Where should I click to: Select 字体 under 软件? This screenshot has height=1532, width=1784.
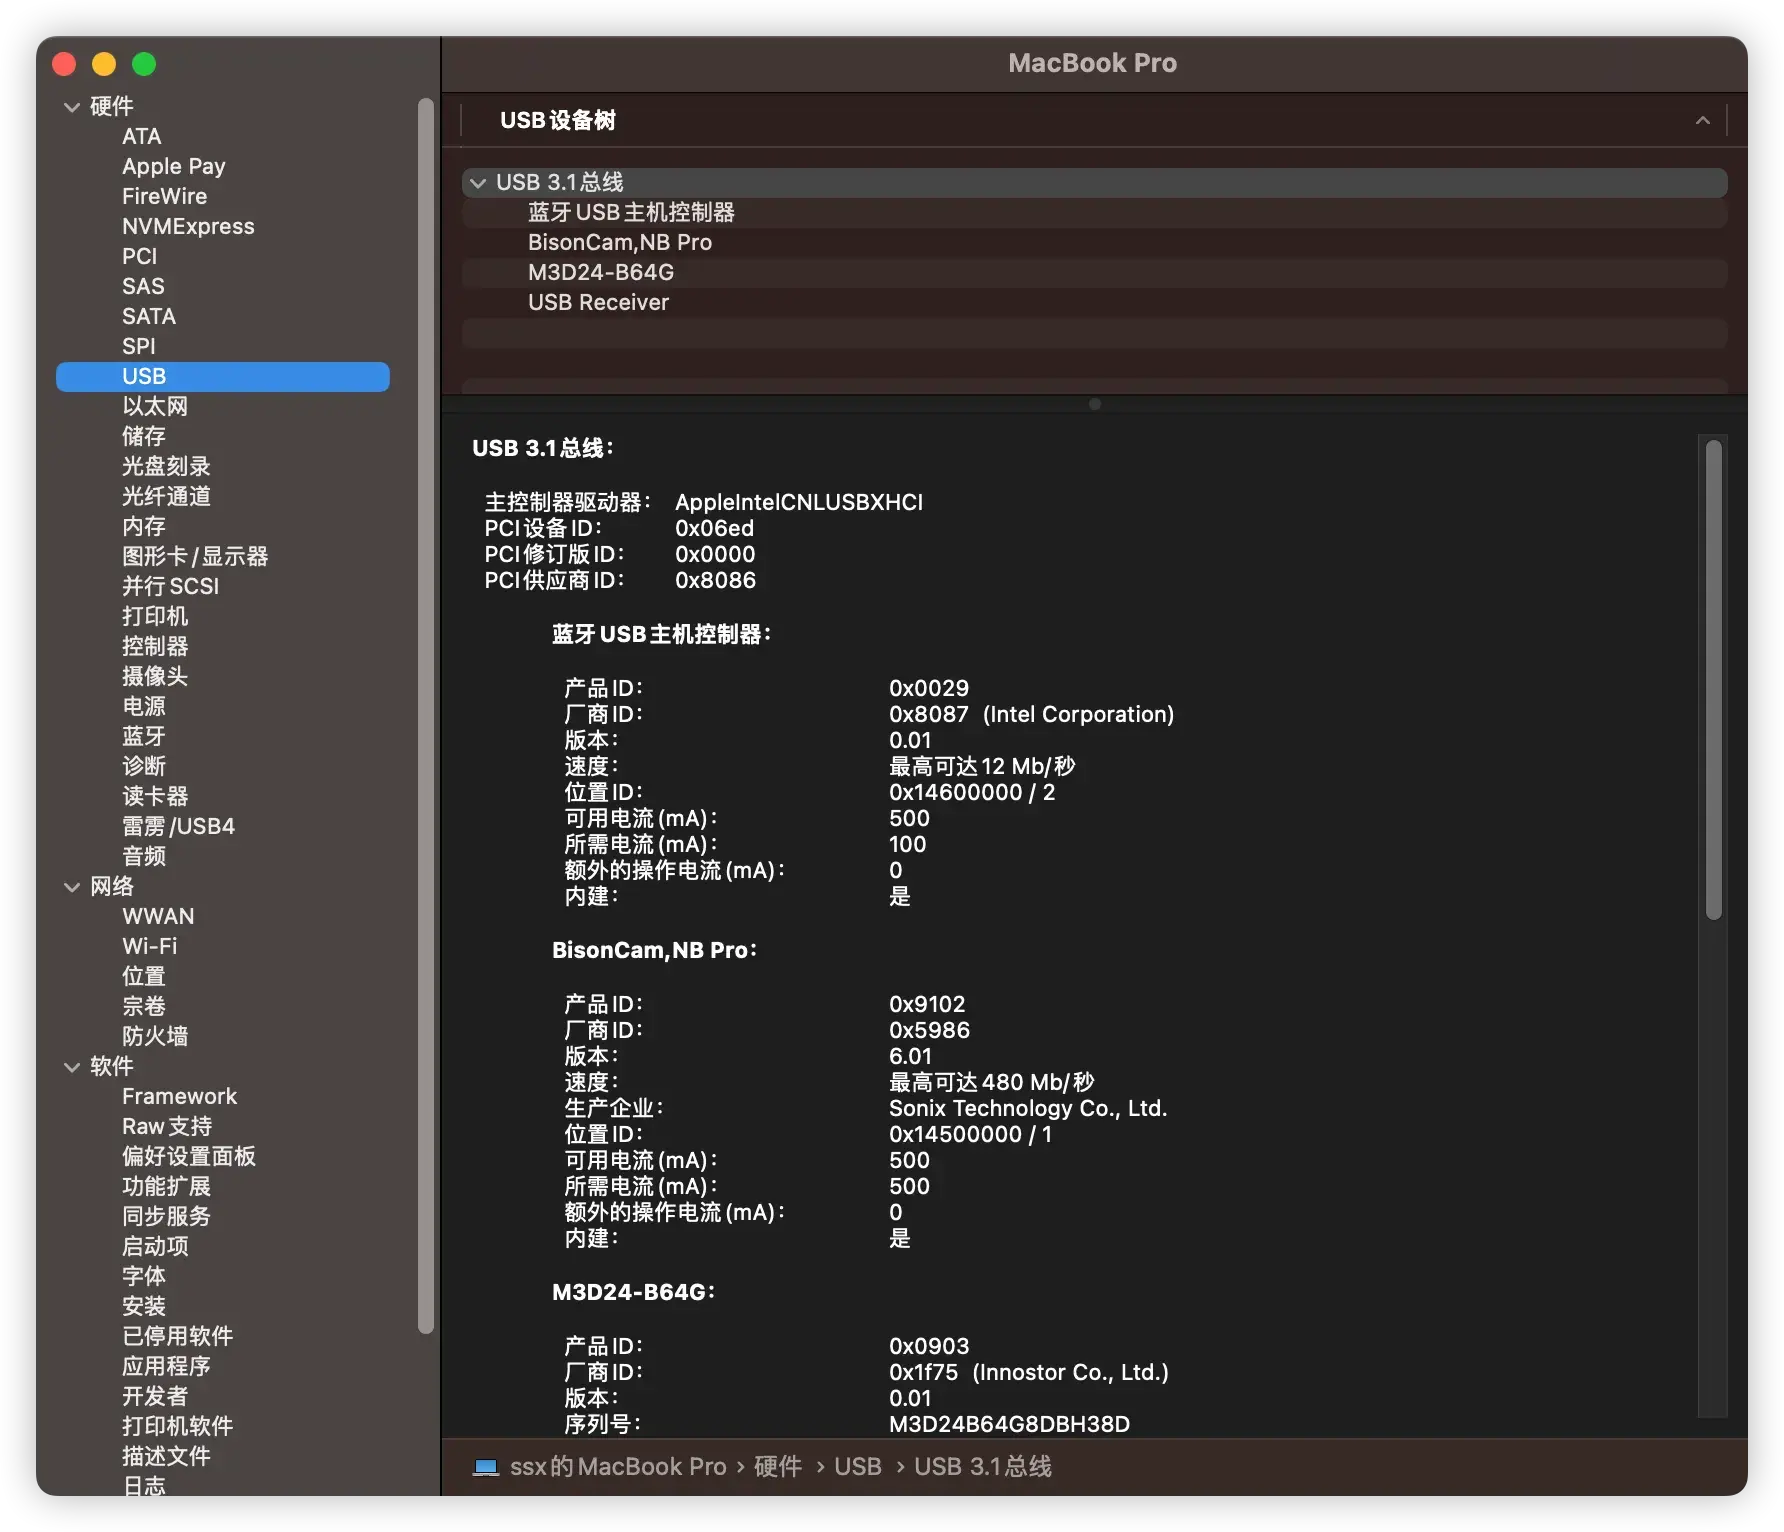(144, 1276)
